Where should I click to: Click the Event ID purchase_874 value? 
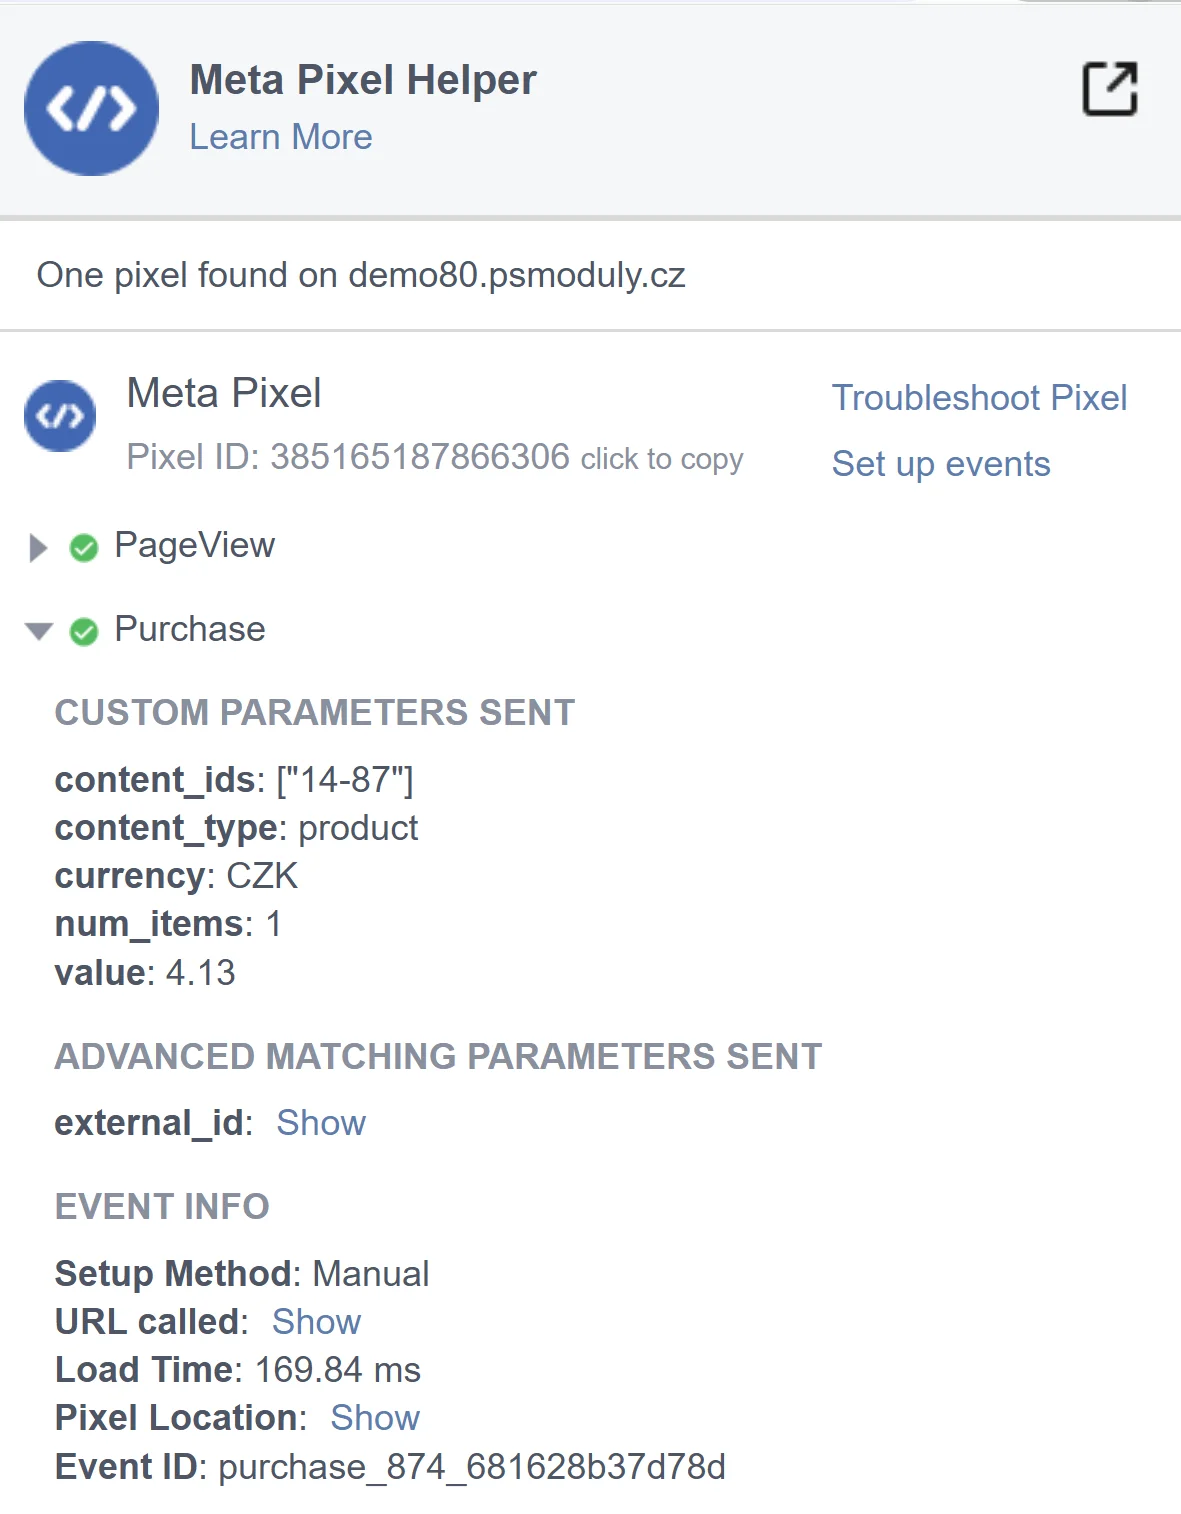tap(472, 1467)
